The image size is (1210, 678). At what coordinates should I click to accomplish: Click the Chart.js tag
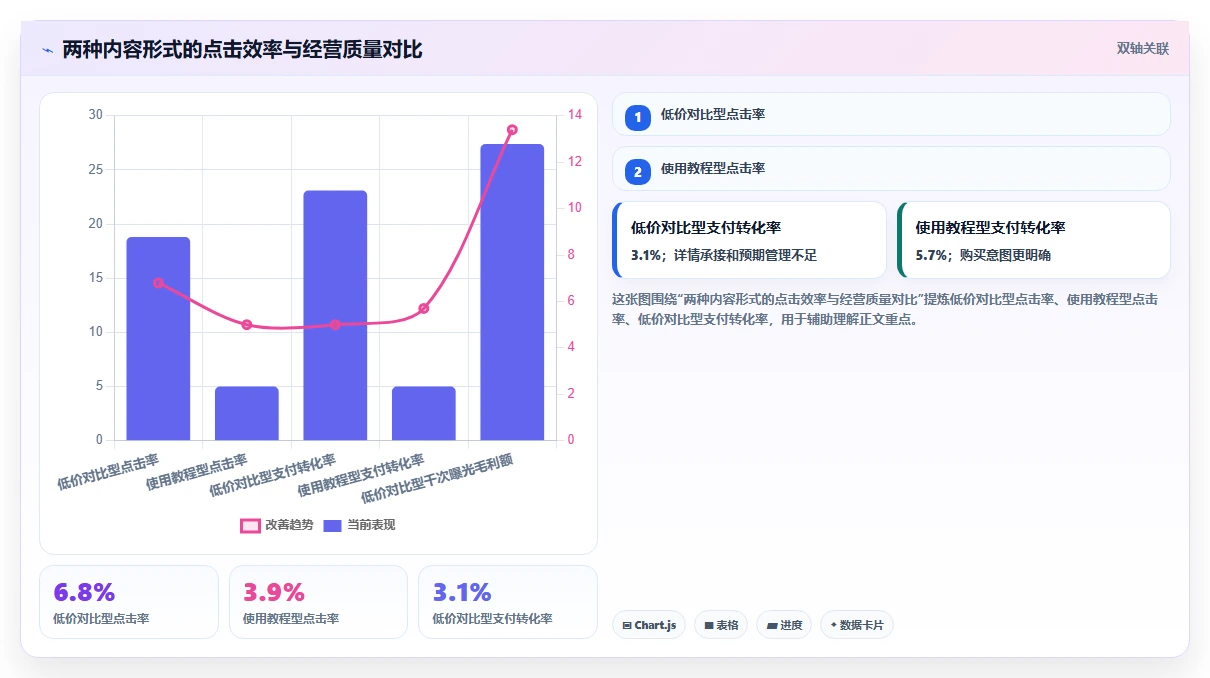point(649,625)
